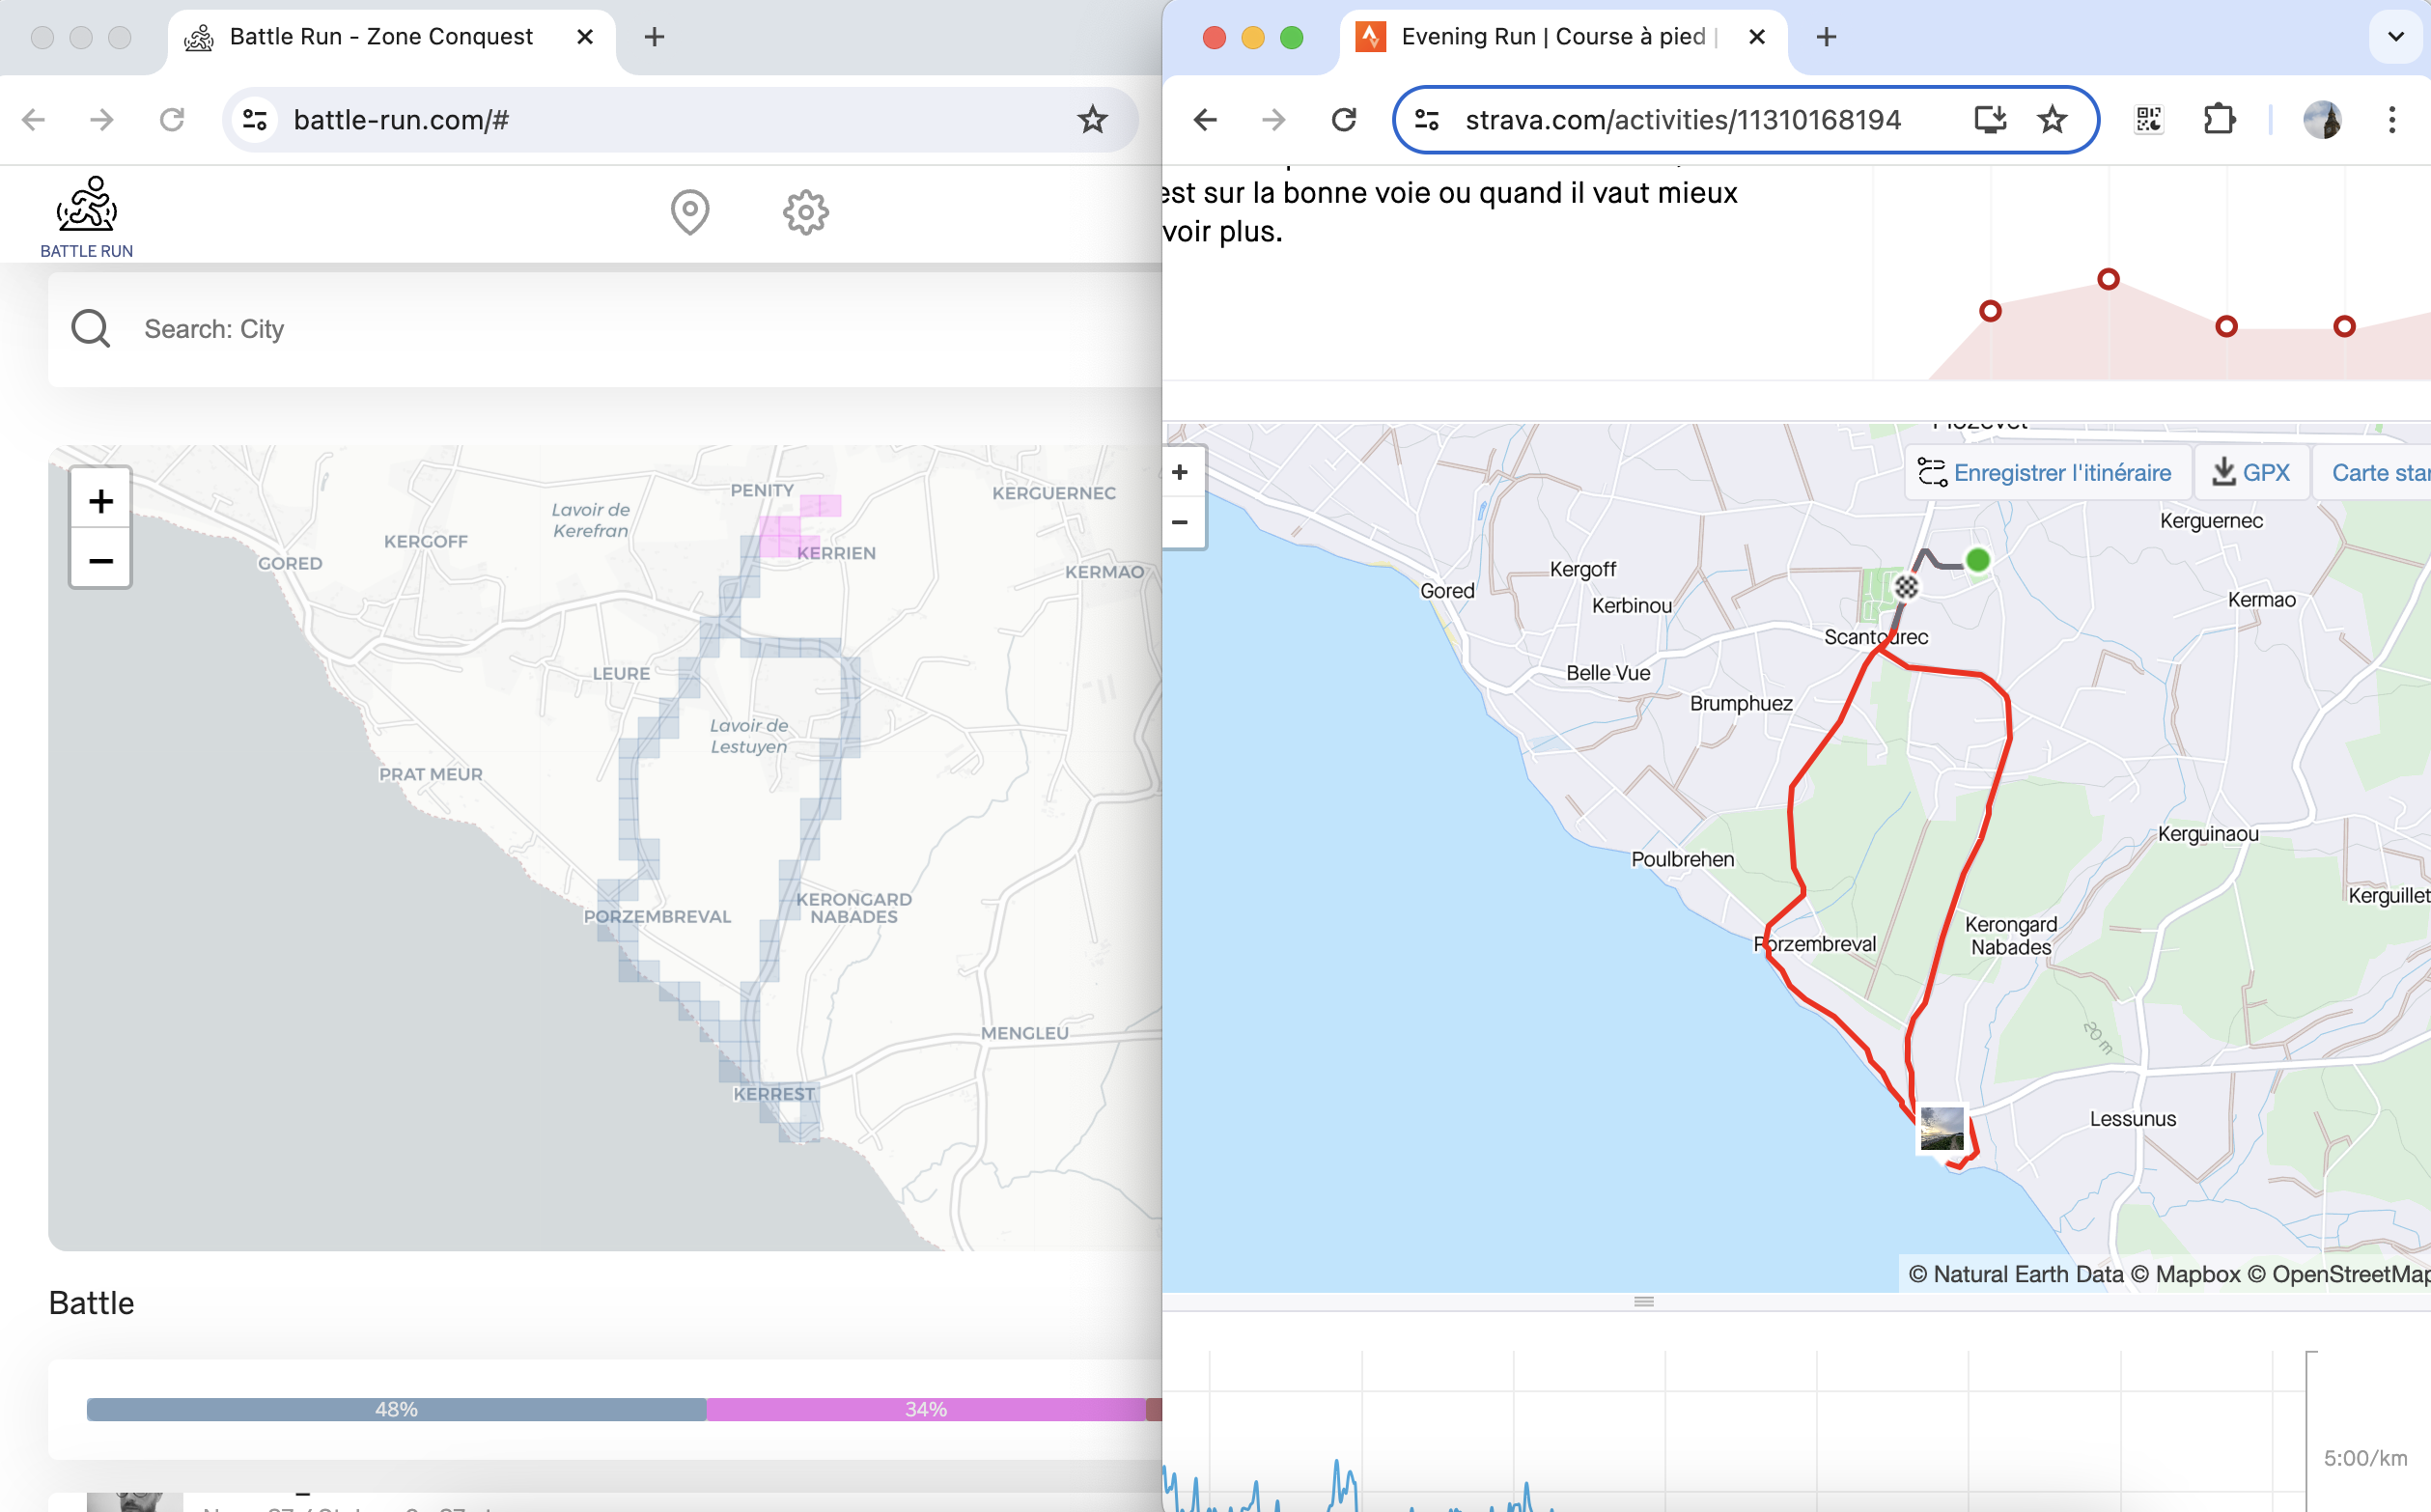This screenshot has width=2431, height=1512.
Task: Click the install app icon in the address bar
Action: click(x=1990, y=120)
